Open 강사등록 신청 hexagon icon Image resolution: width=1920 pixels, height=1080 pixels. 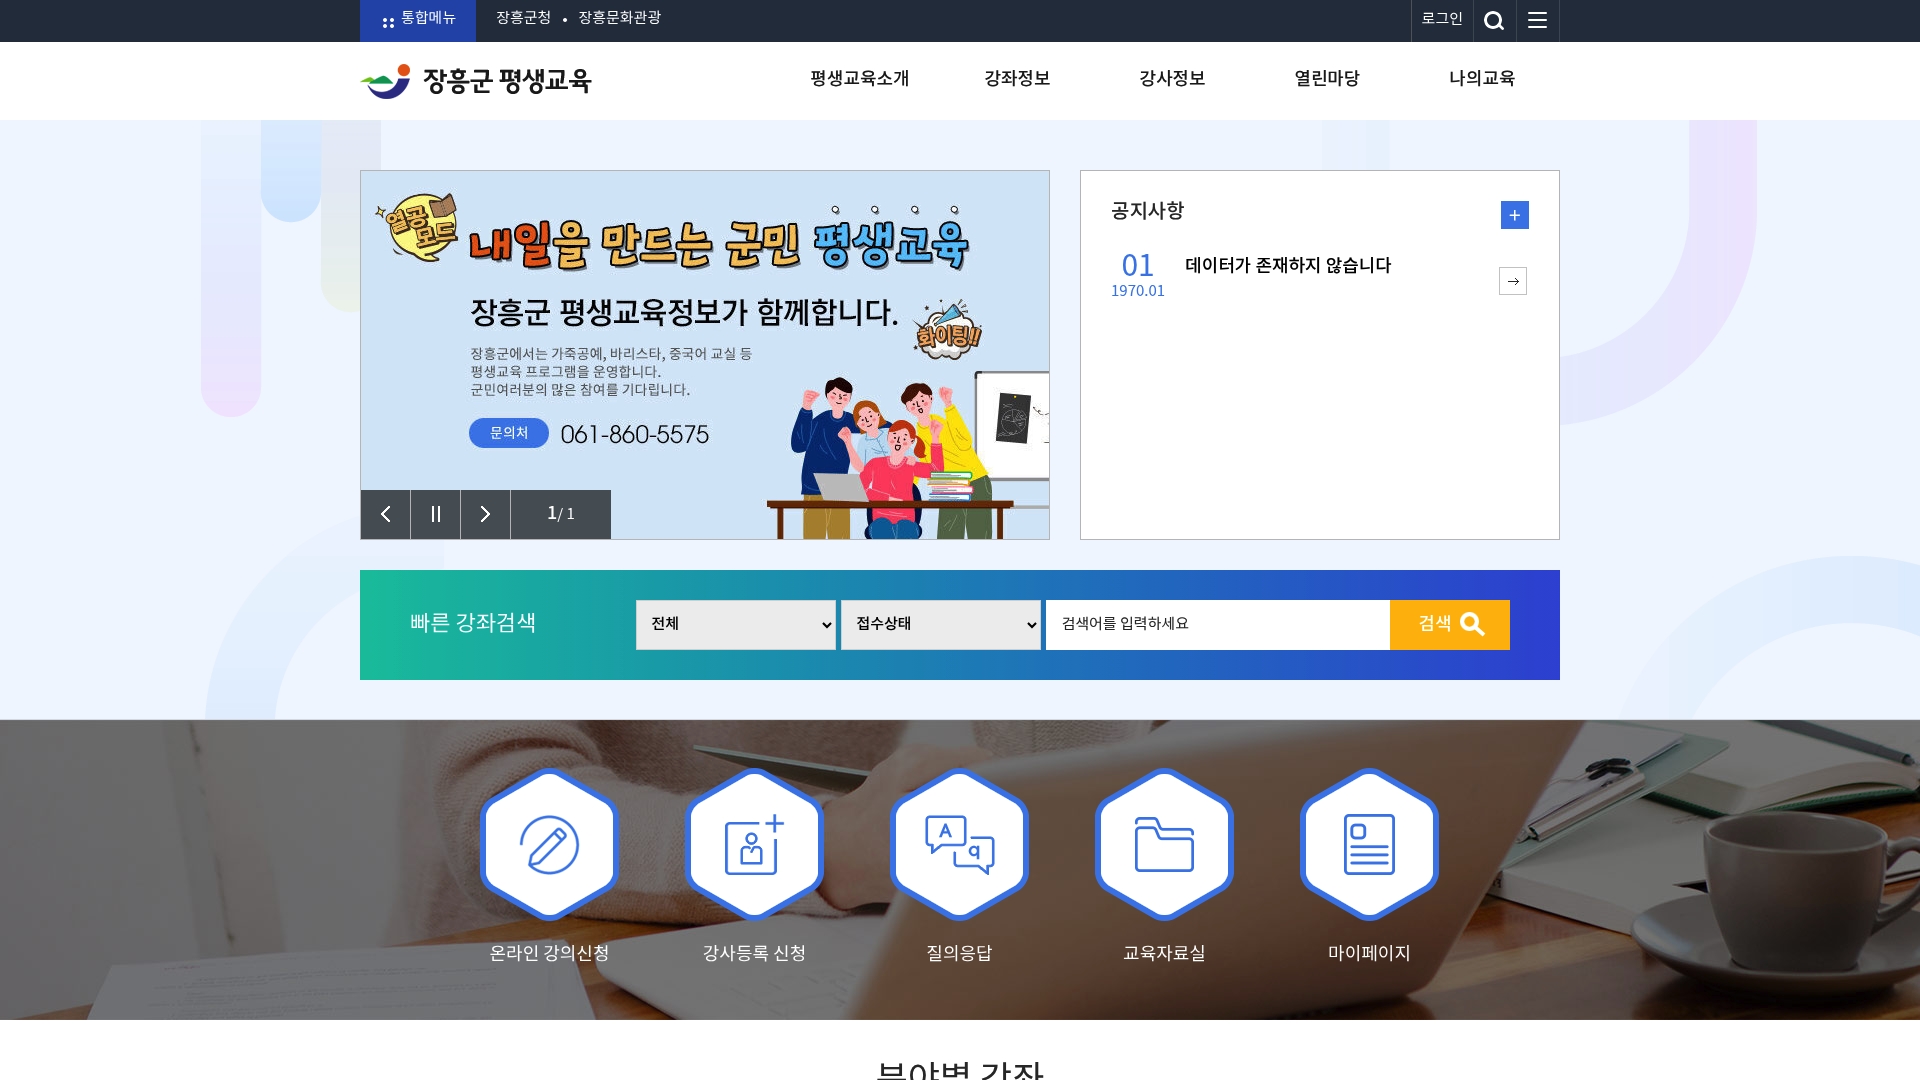754,844
